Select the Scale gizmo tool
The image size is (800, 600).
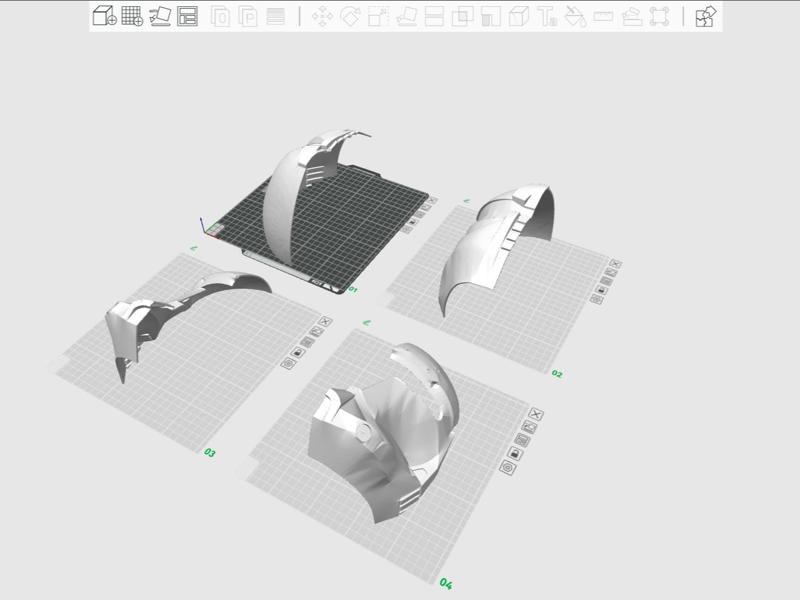[379, 16]
